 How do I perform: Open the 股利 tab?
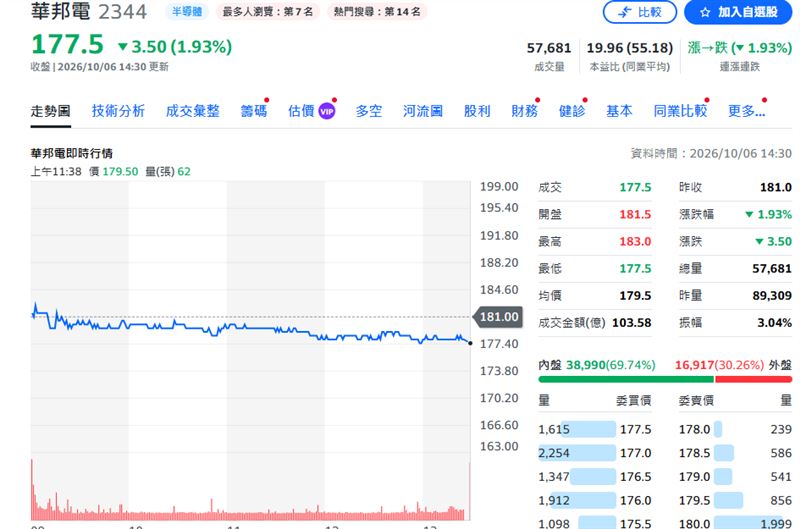(477, 111)
